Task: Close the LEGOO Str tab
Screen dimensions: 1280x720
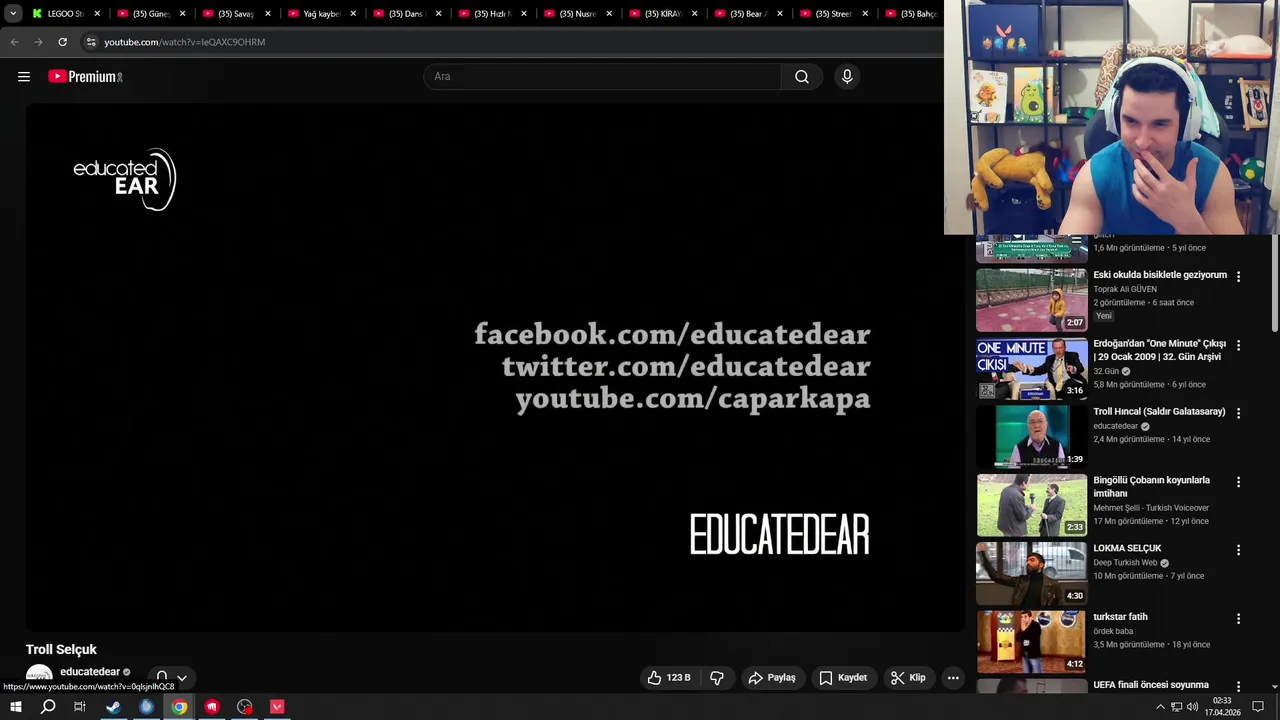Action: (97, 14)
